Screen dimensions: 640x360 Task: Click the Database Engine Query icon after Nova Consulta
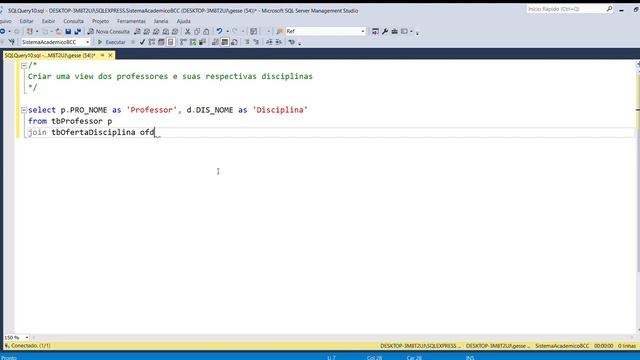(138, 31)
